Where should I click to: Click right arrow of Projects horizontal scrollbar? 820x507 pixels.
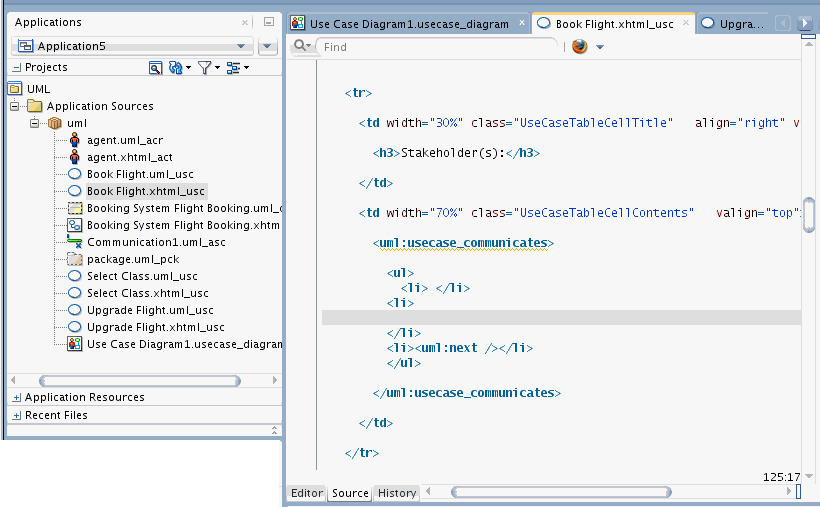(x=275, y=380)
